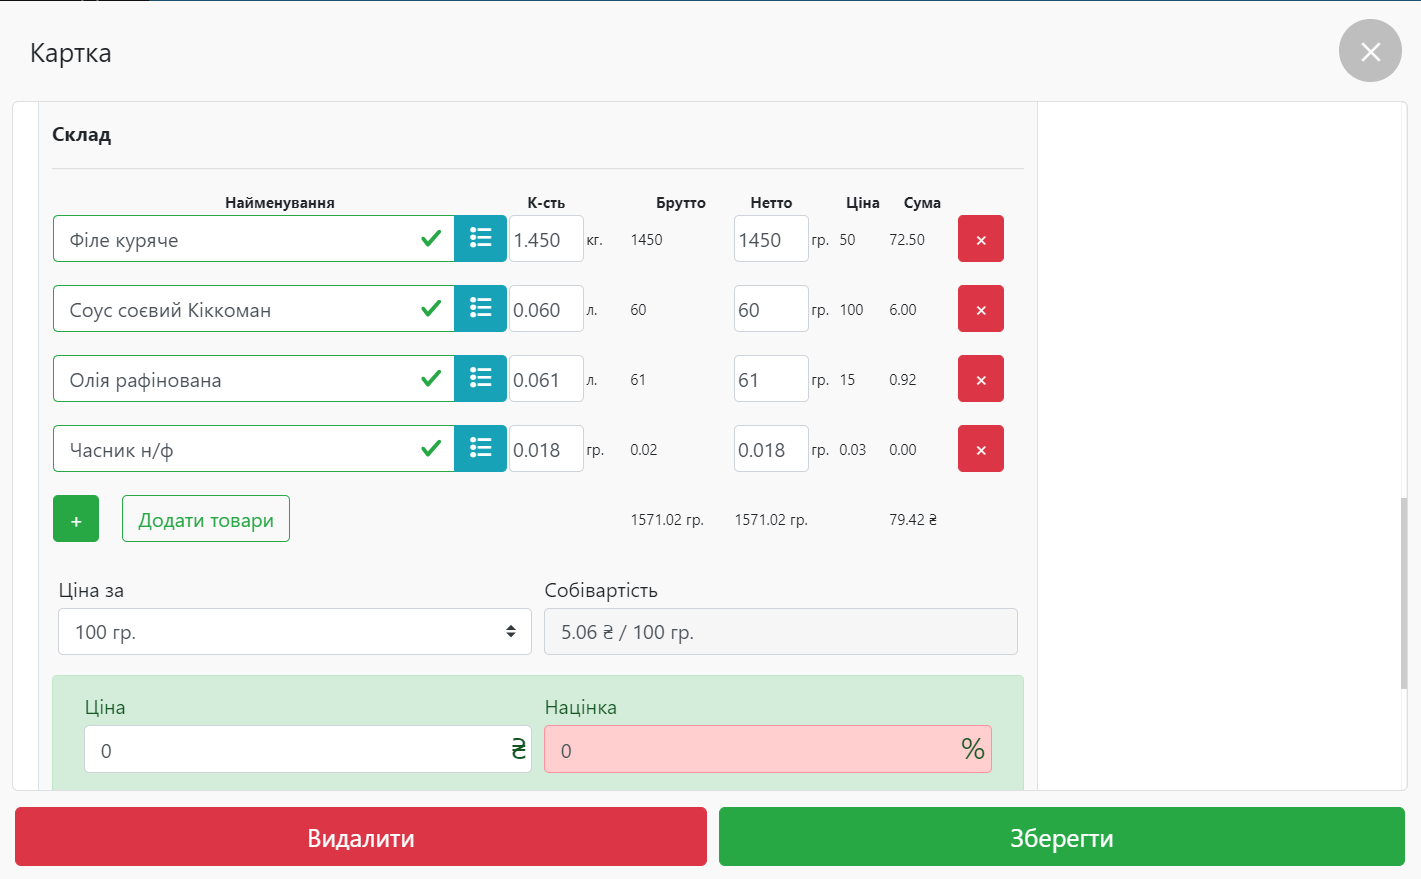The height and width of the screenshot is (879, 1421).
Task: Focus the Ціна price input field
Action: (x=294, y=750)
